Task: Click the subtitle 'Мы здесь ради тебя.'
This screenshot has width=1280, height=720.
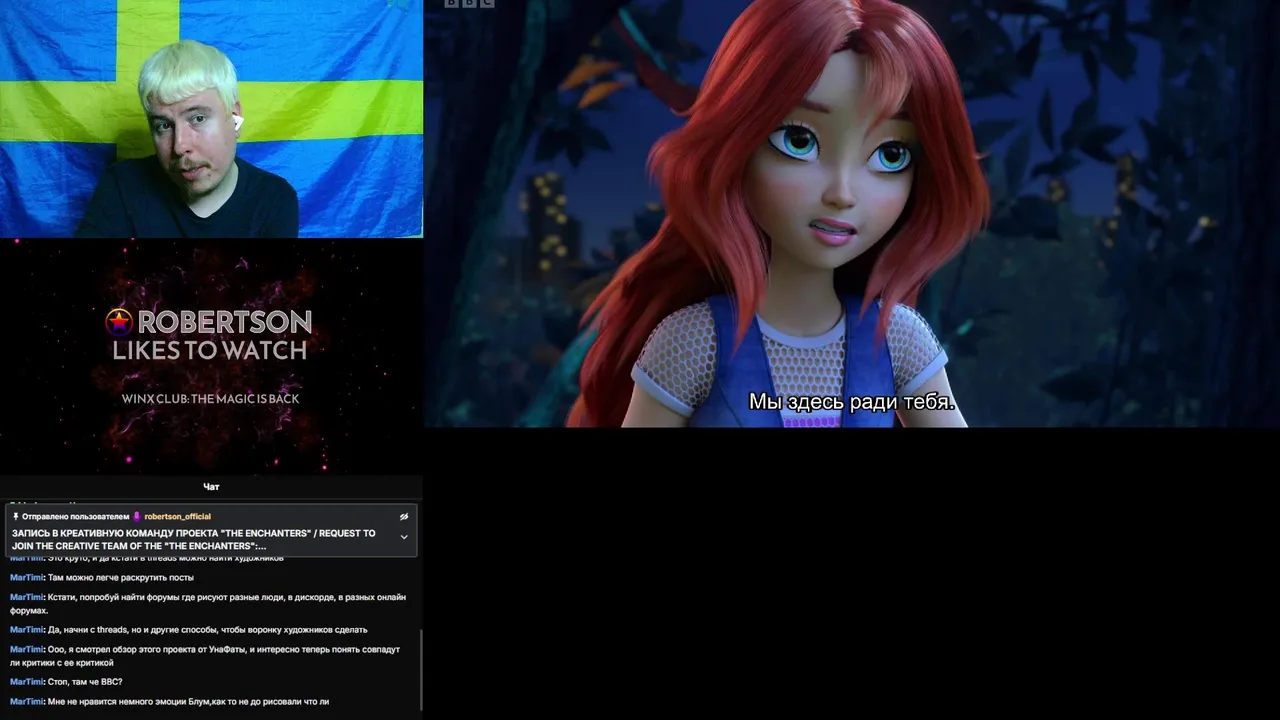Action: tap(852, 402)
